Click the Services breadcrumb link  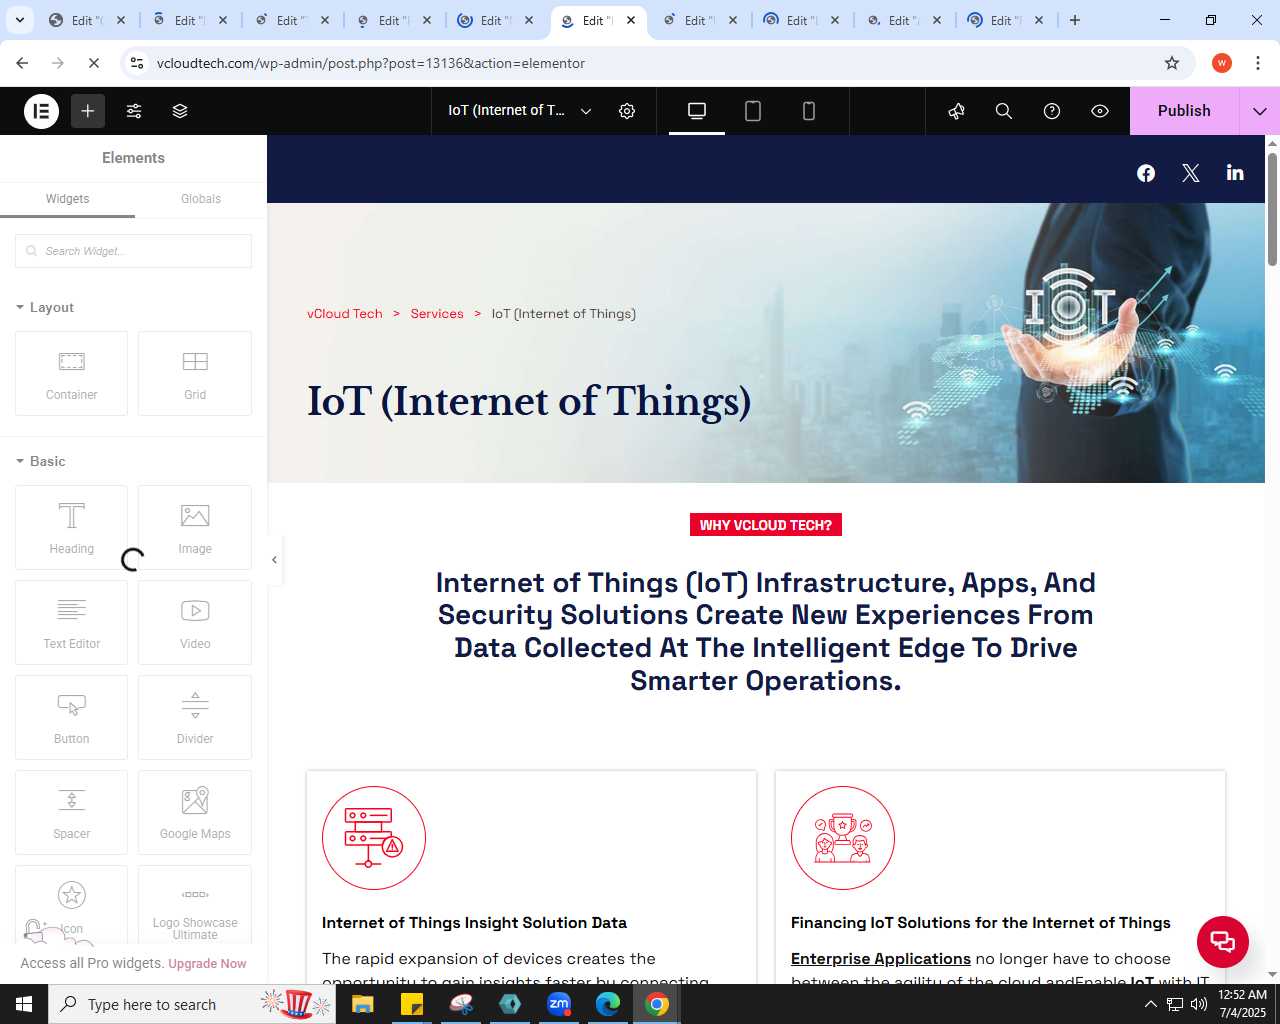click(437, 314)
